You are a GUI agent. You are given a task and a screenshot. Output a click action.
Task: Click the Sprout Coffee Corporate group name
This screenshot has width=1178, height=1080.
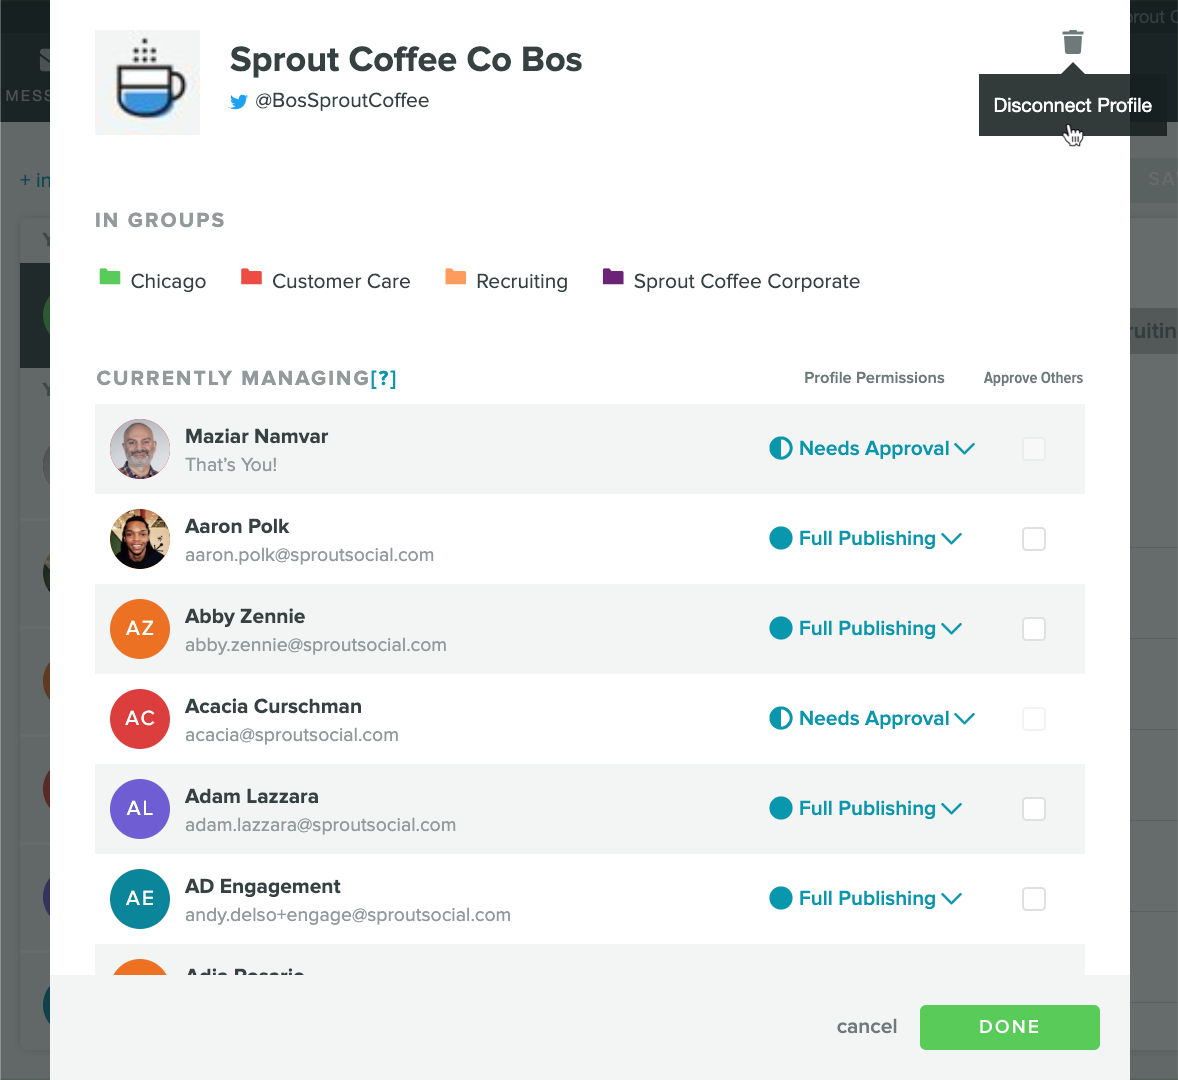(747, 282)
